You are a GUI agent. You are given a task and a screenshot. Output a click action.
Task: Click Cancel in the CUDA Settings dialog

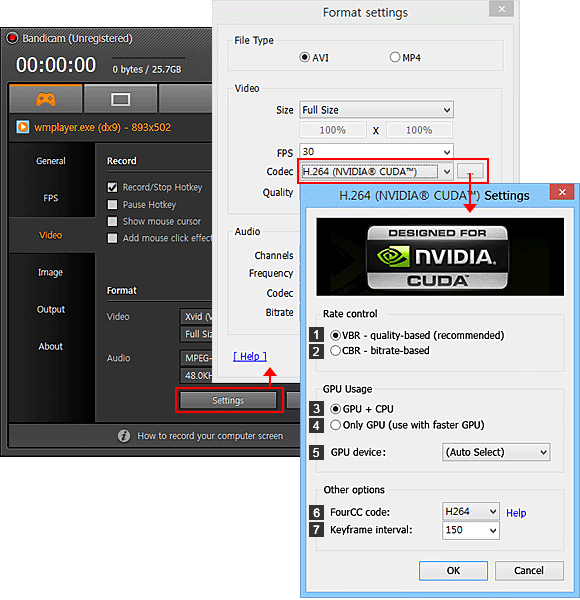[529, 571]
